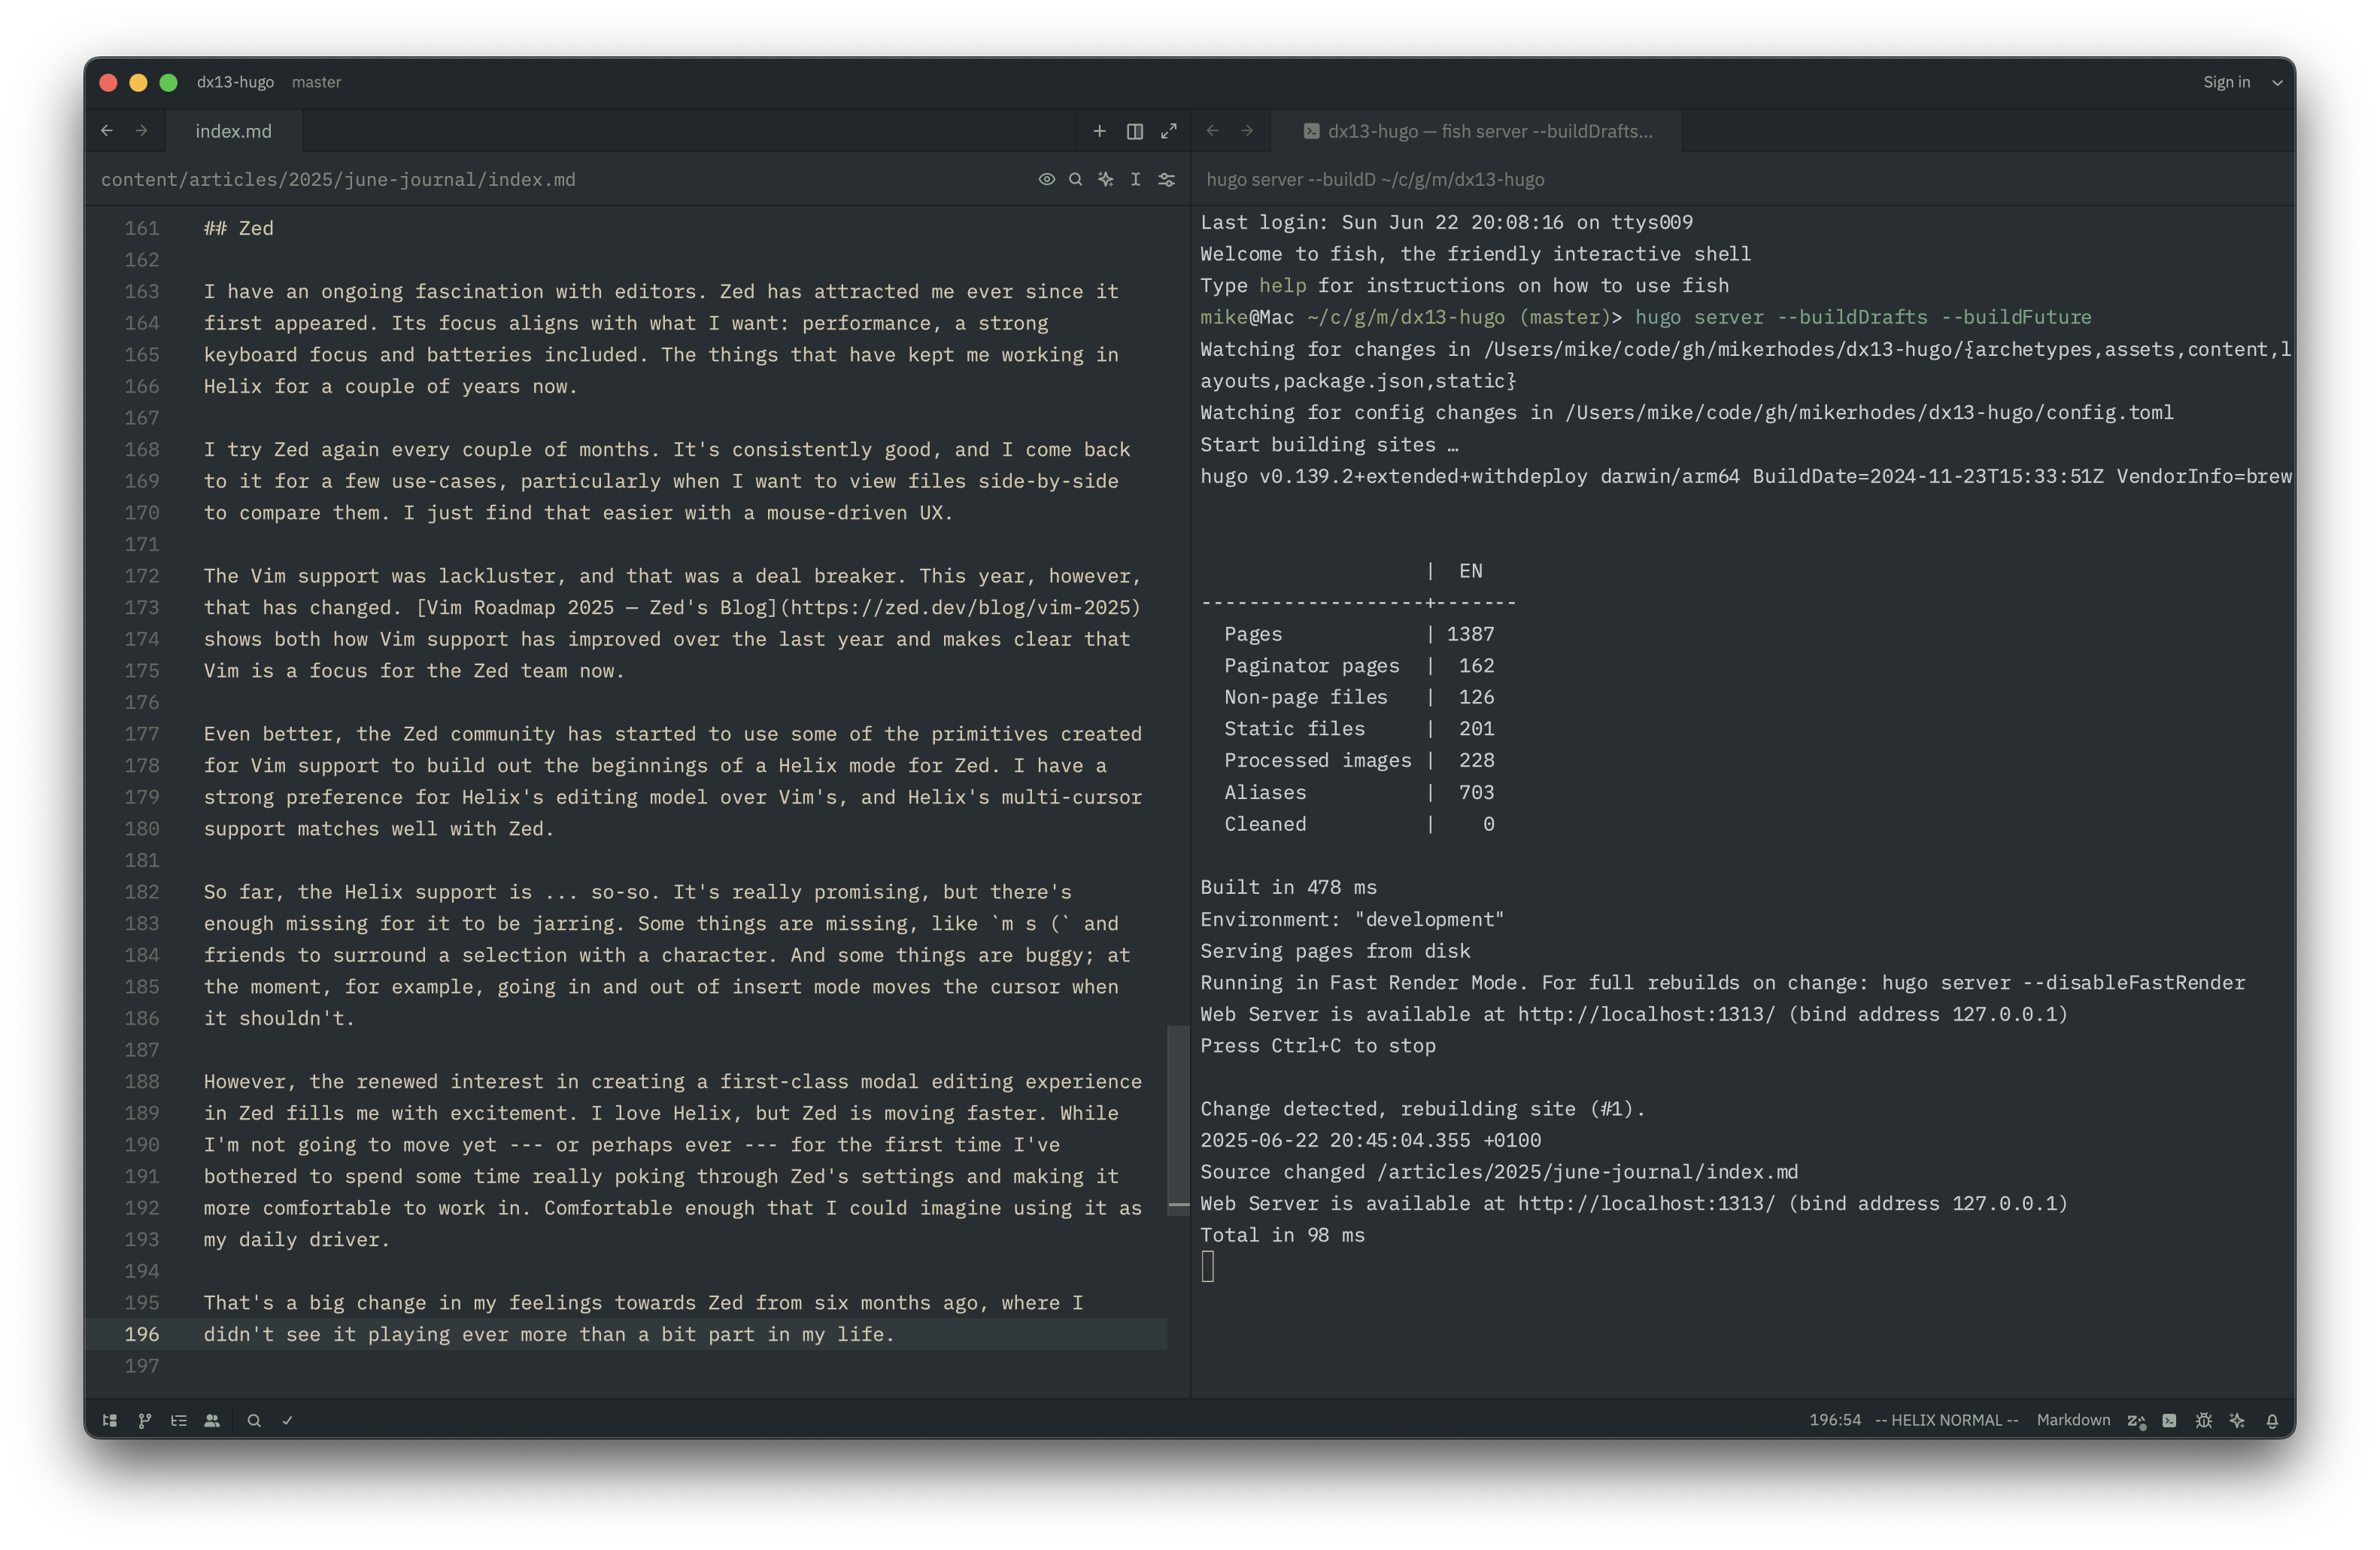Preview the markdown file with the eye icon

point(1046,179)
